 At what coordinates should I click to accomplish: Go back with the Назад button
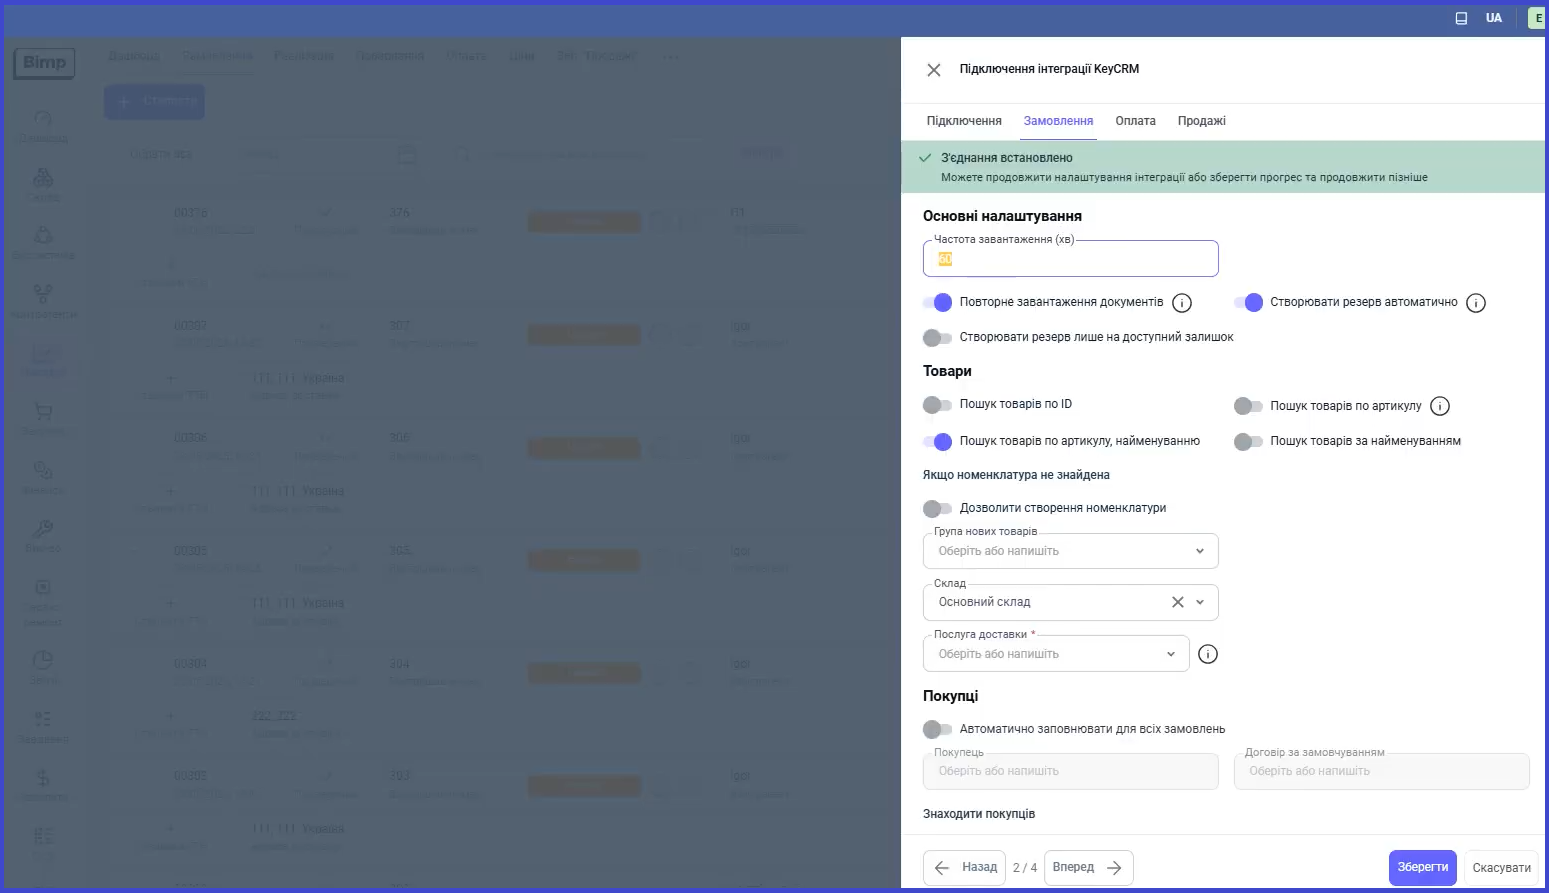966,867
